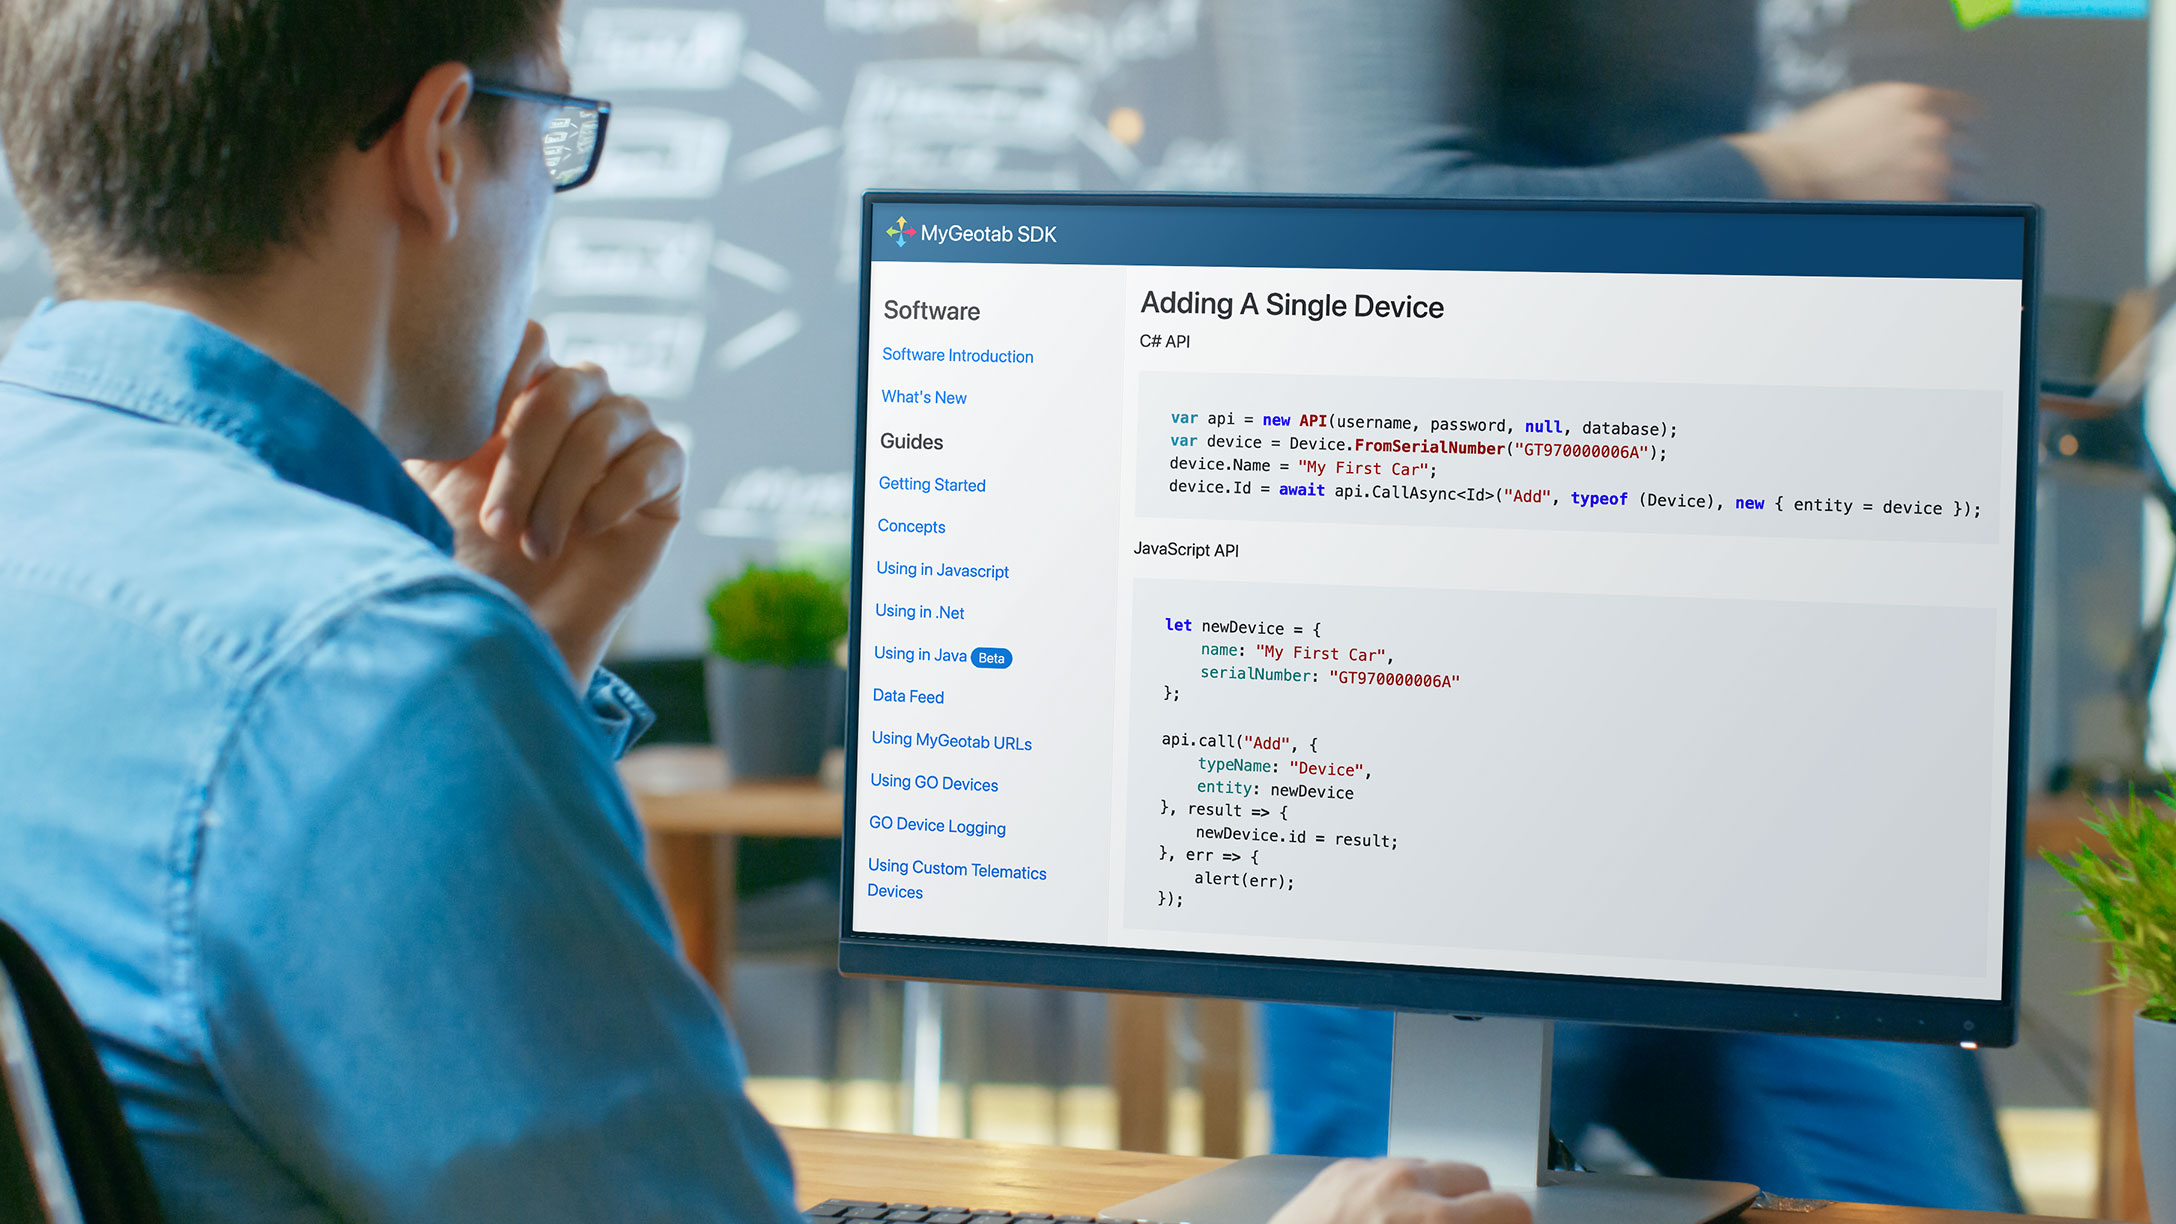
Task: Open GO Device Logging guide
Action: click(937, 825)
